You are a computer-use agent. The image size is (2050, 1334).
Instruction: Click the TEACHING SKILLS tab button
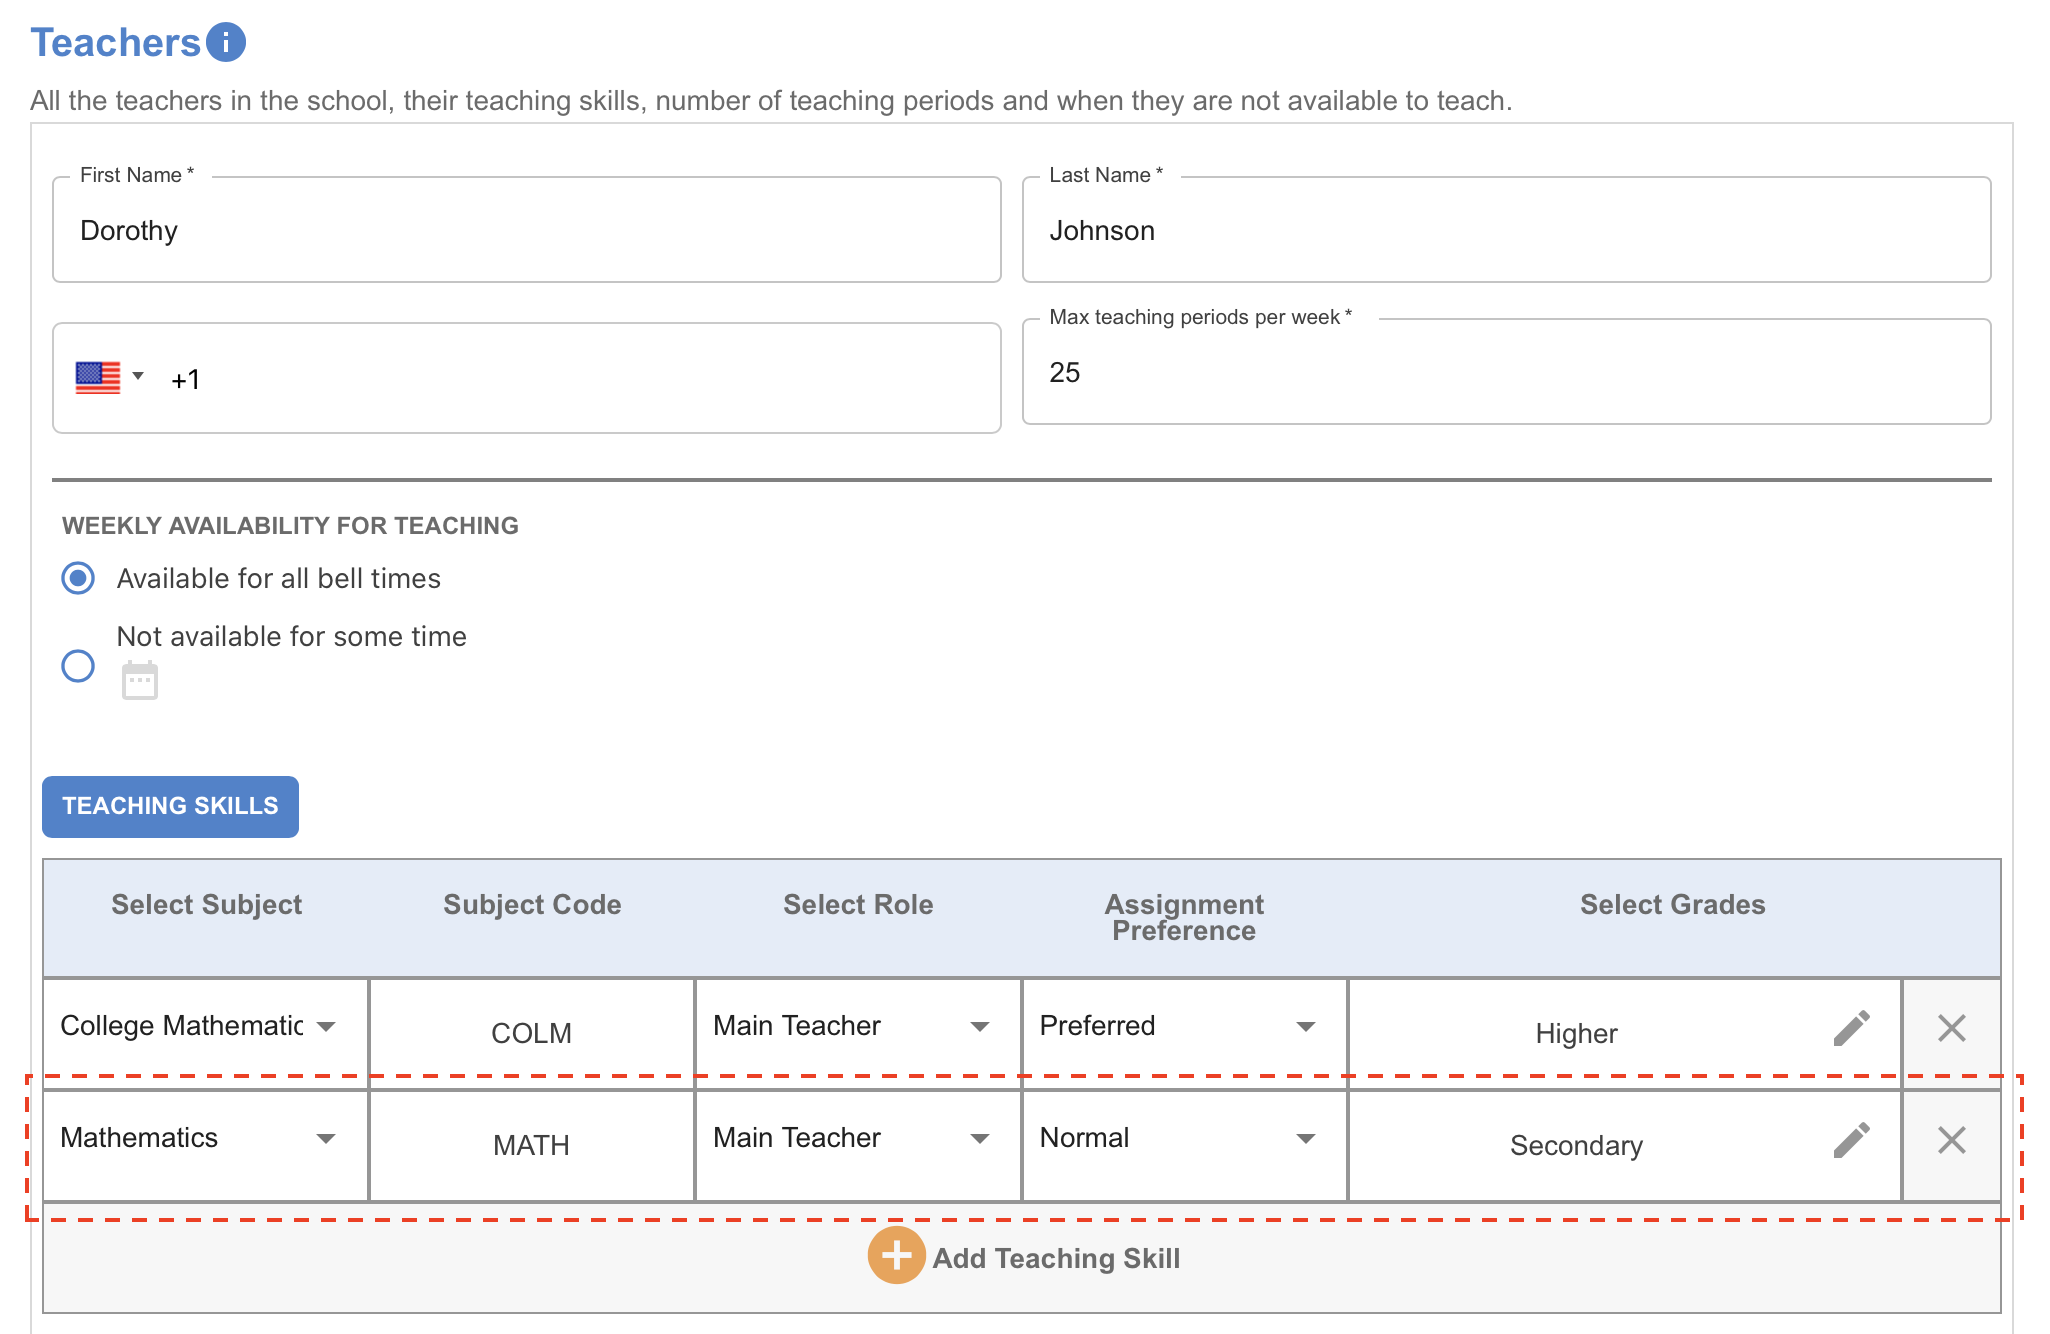pyautogui.click(x=170, y=806)
